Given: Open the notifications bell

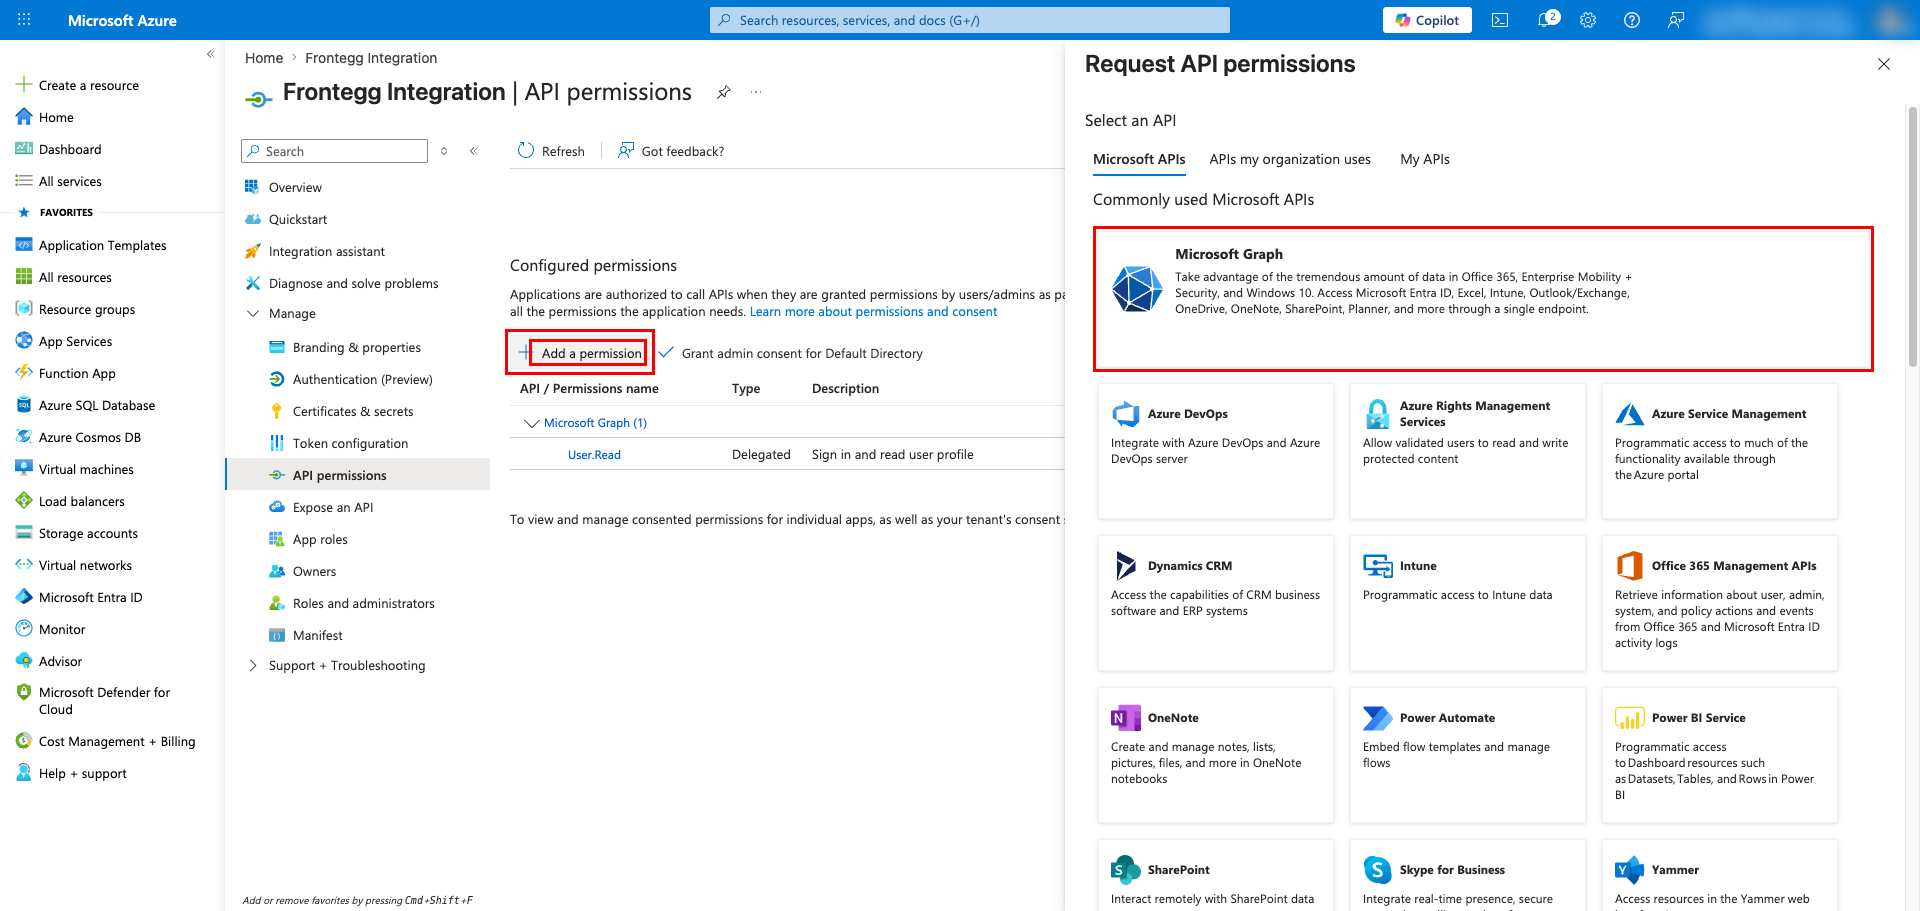Looking at the screenshot, I should coord(1546,20).
